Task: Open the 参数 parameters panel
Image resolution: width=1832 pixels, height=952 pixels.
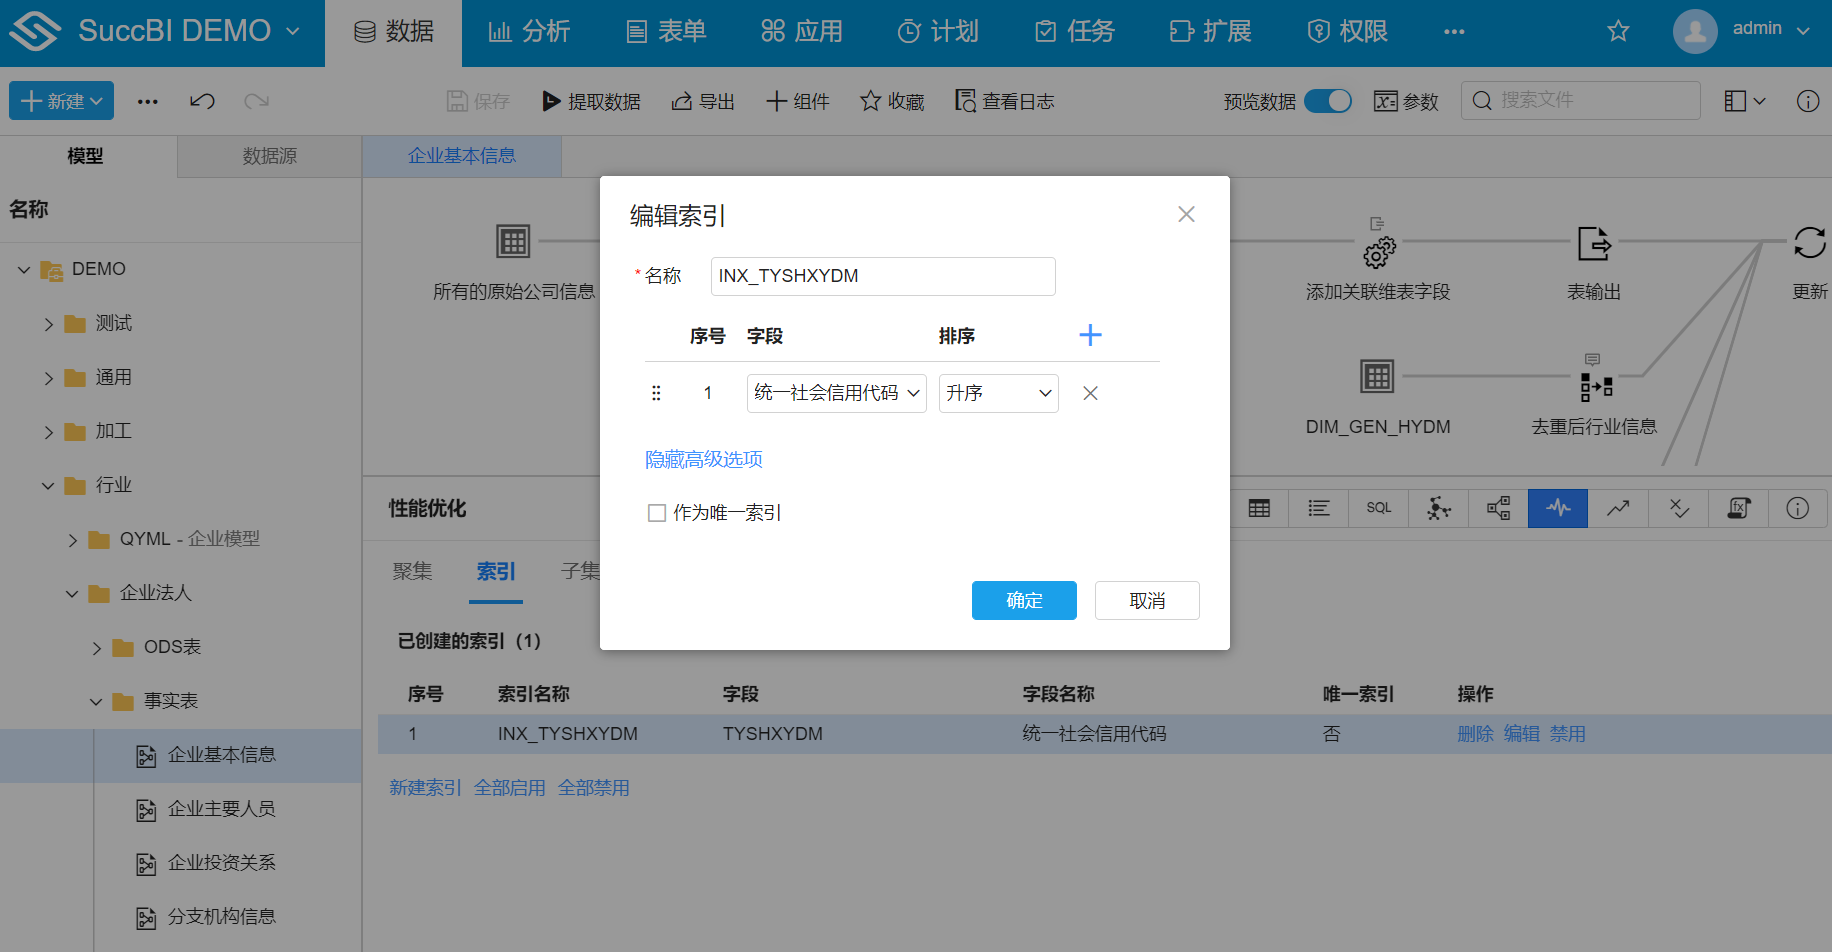Action: (1406, 100)
